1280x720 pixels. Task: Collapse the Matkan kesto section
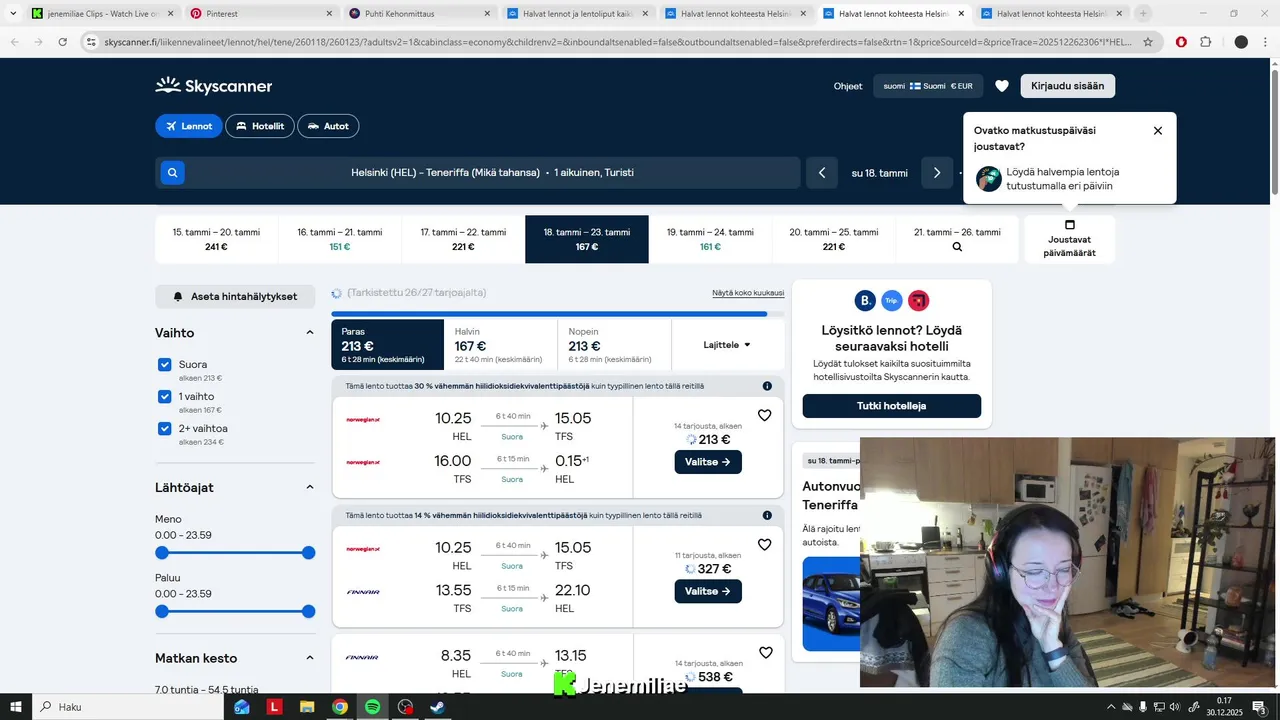pos(309,658)
